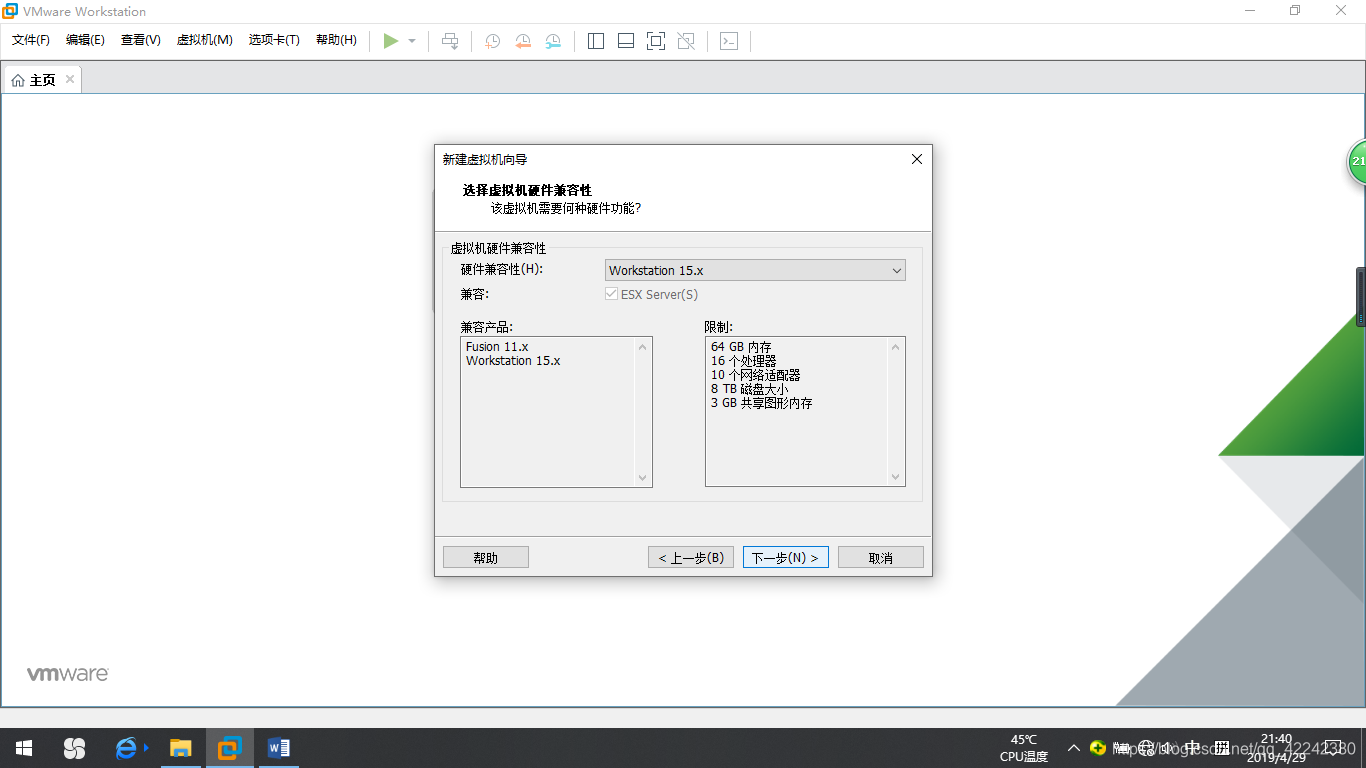Screen dimensions: 1366x768
Task: Click the green floating ball at the right screen edge
Action: point(1358,162)
